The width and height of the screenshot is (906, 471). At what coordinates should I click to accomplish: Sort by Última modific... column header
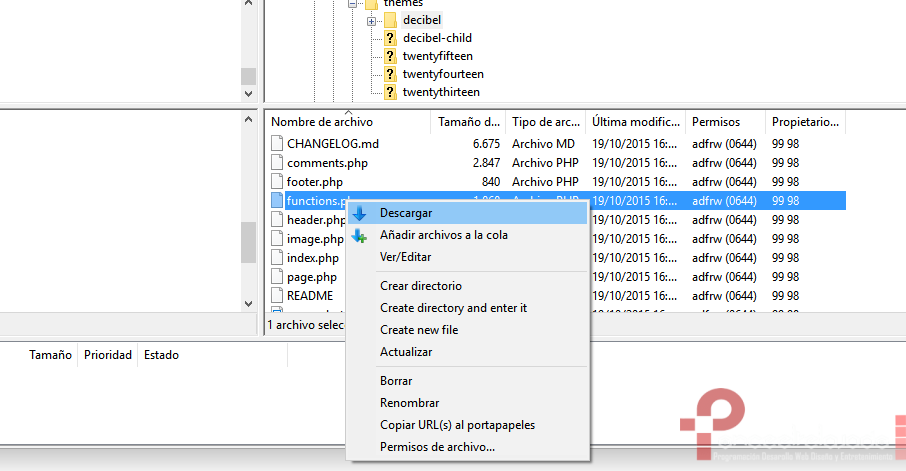636,122
